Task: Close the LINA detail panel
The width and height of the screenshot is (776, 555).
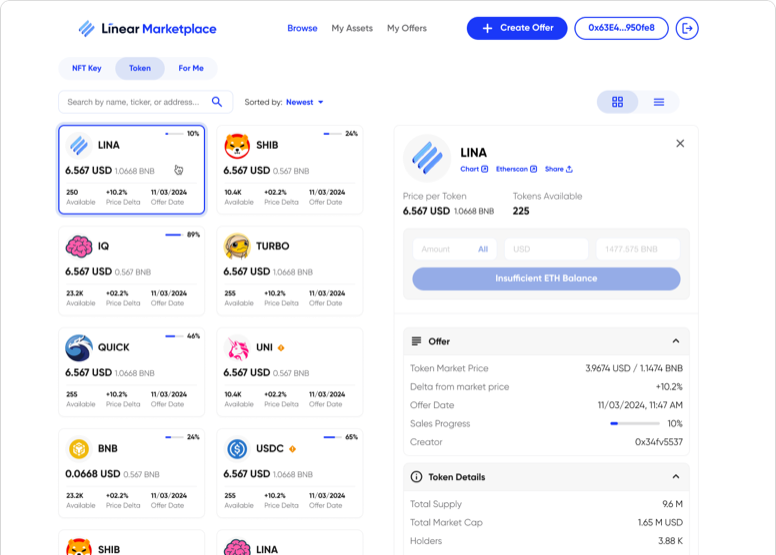Action: (680, 144)
